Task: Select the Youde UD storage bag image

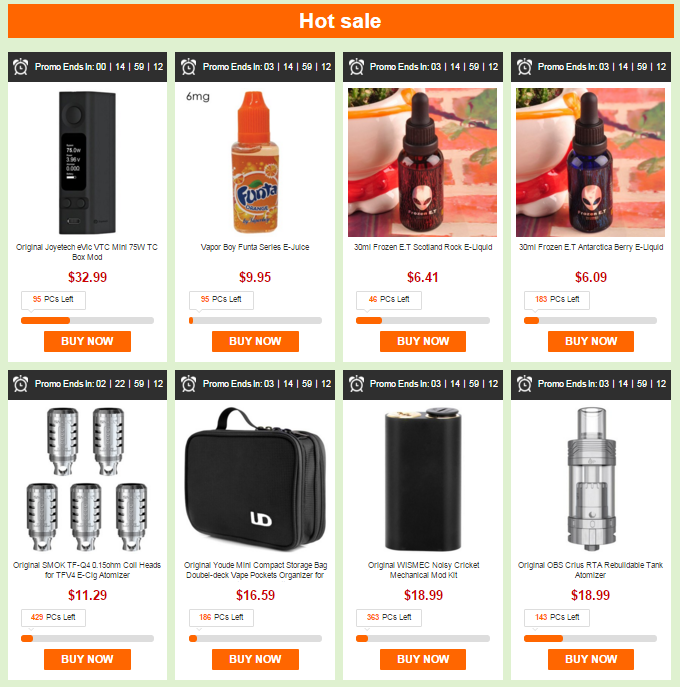Action: click(x=255, y=479)
